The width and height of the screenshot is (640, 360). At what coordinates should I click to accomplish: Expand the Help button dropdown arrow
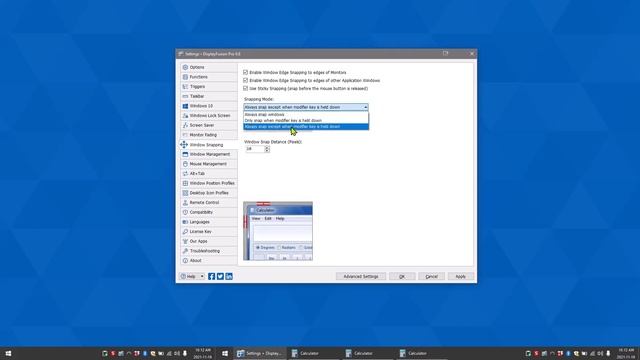coord(202,276)
